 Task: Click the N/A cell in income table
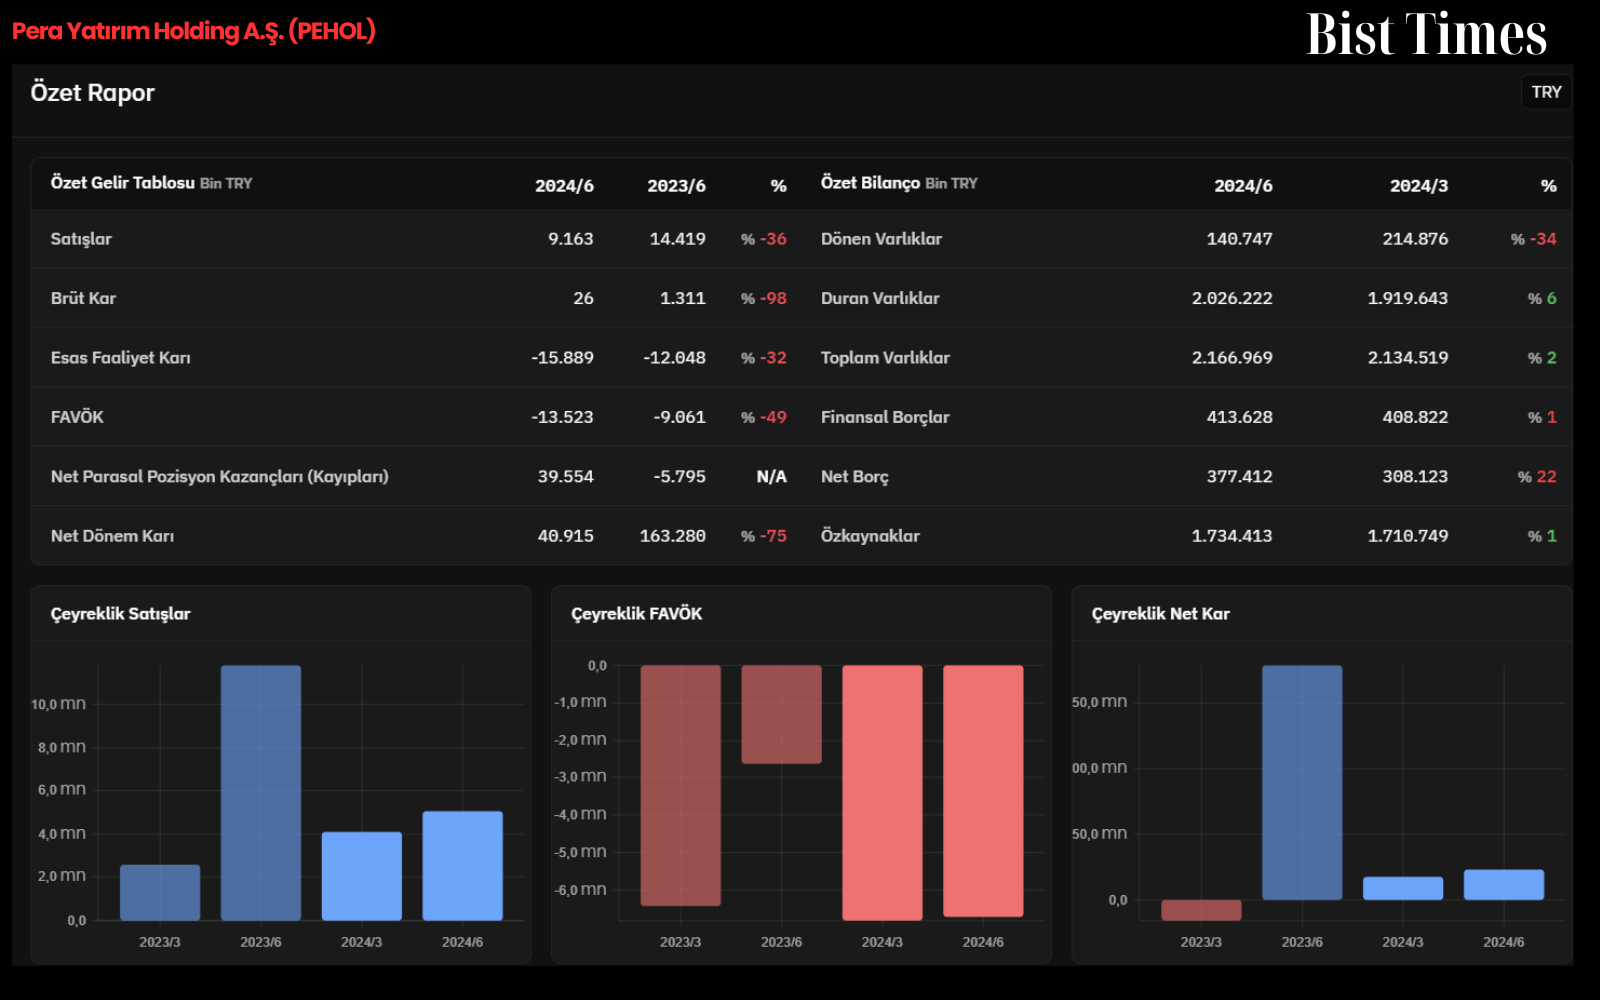771,477
